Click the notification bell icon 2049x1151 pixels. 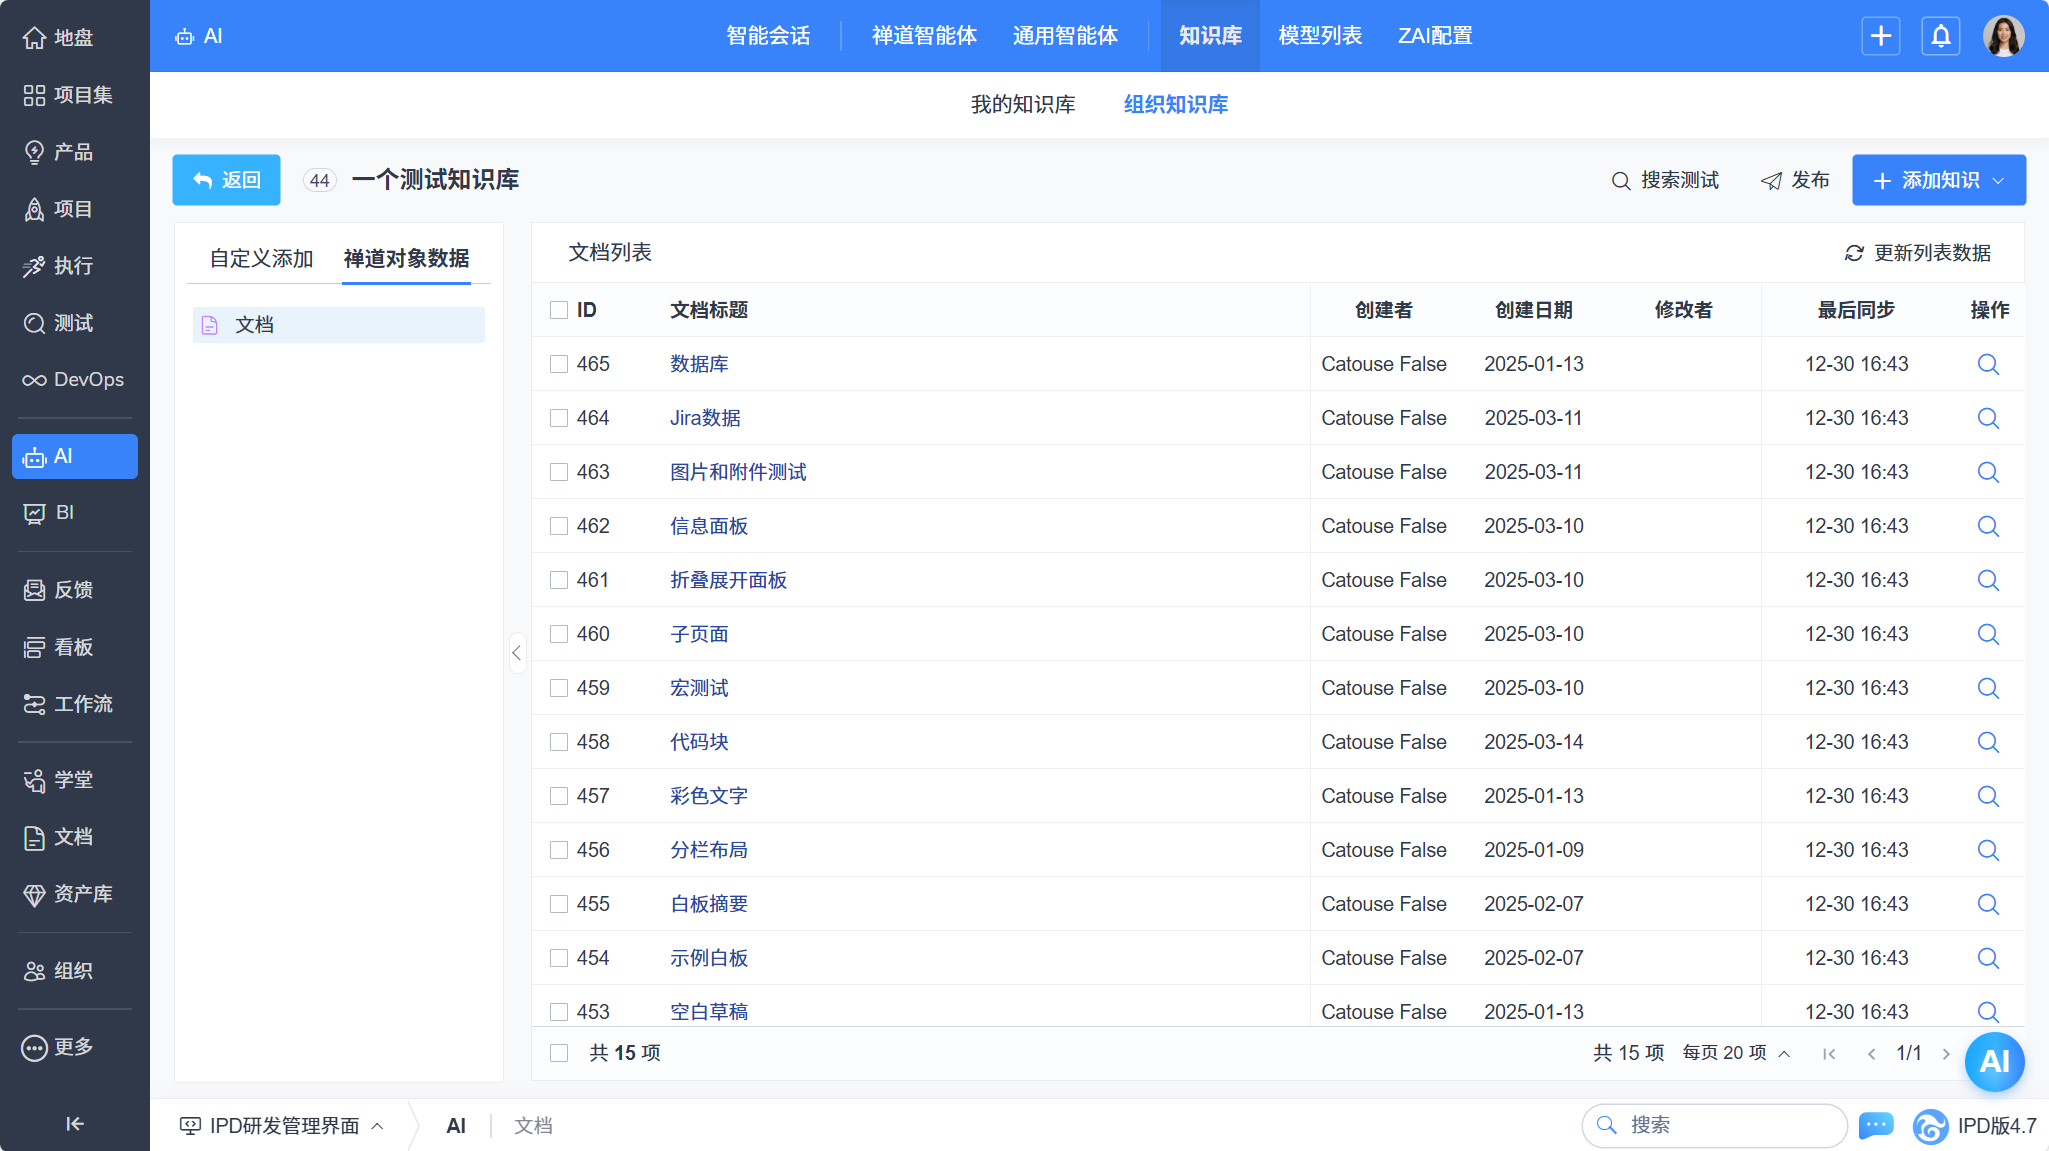(x=1940, y=36)
